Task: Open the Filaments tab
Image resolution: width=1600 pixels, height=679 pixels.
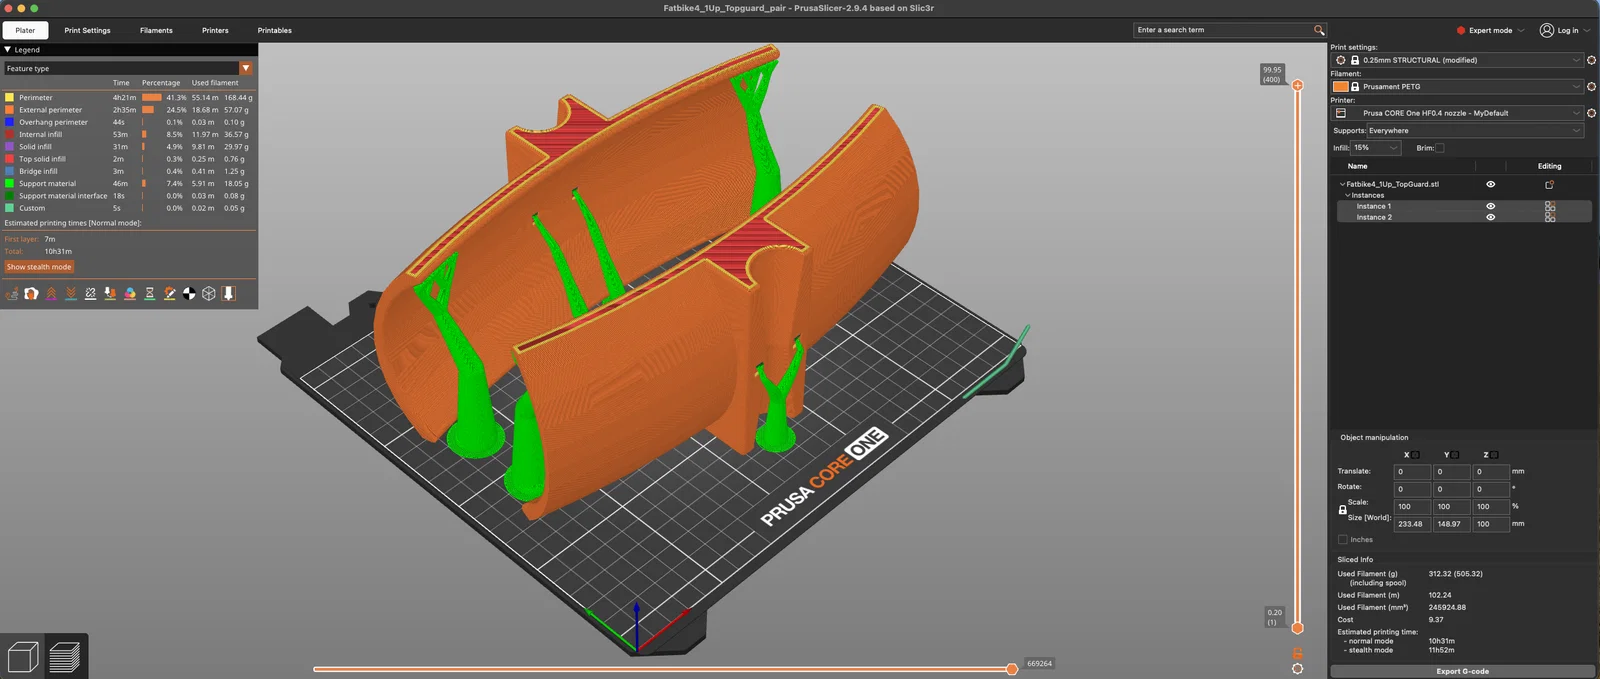Action: [156, 30]
